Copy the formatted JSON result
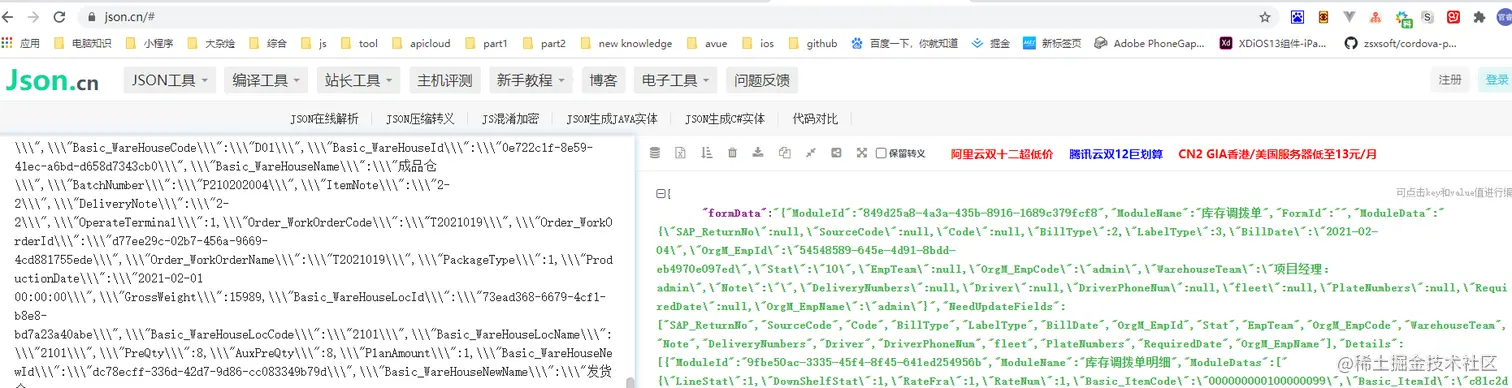The width and height of the screenshot is (1512, 388). (x=784, y=153)
